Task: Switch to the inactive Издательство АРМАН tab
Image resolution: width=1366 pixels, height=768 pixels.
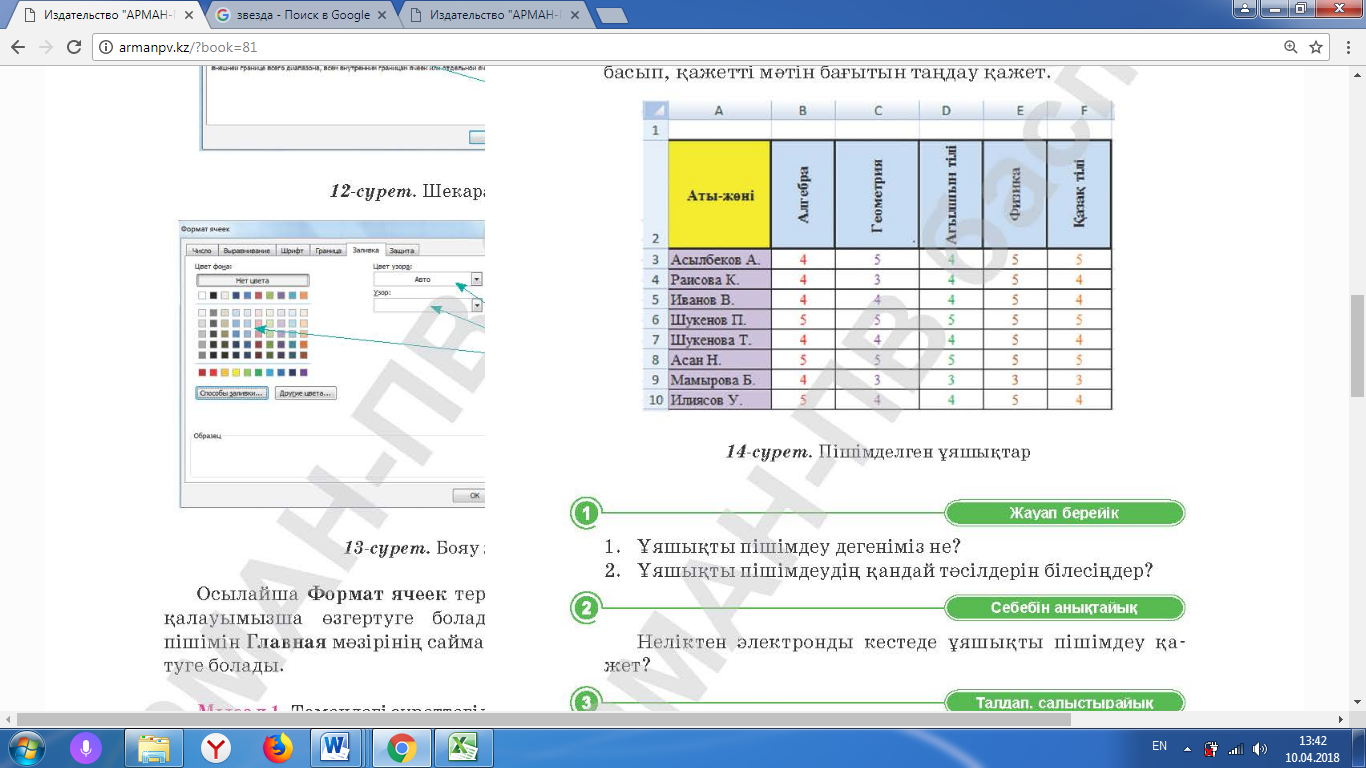Action: [x=495, y=16]
